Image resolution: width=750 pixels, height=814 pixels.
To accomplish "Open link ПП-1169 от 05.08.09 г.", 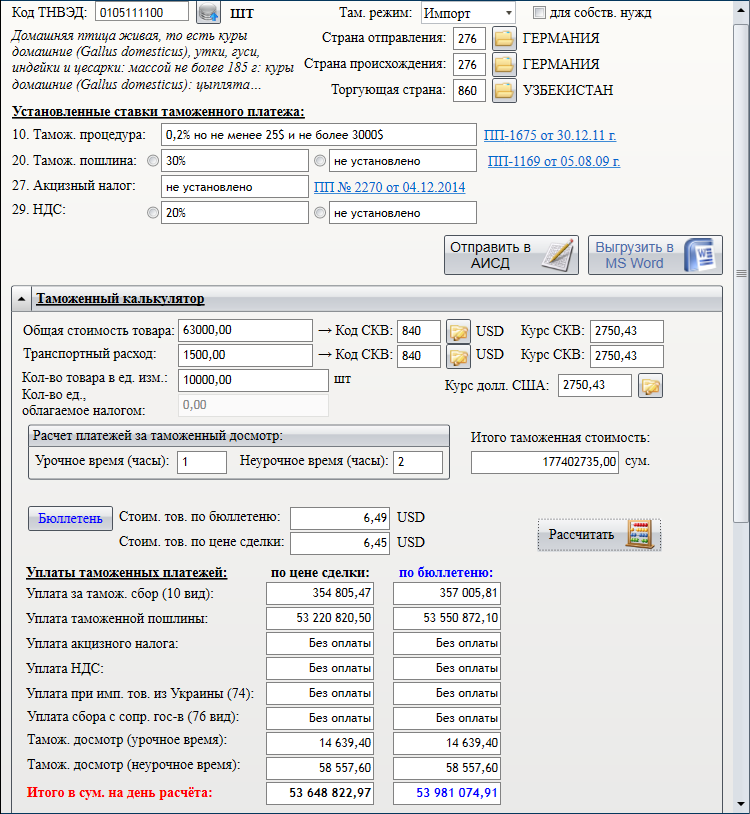I will coord(554,161).
